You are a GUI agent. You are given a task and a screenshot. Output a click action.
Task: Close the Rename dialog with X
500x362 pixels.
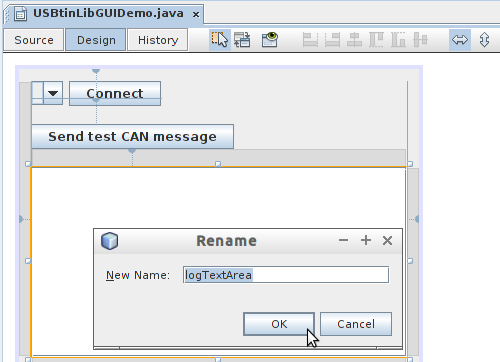[387, 240]
